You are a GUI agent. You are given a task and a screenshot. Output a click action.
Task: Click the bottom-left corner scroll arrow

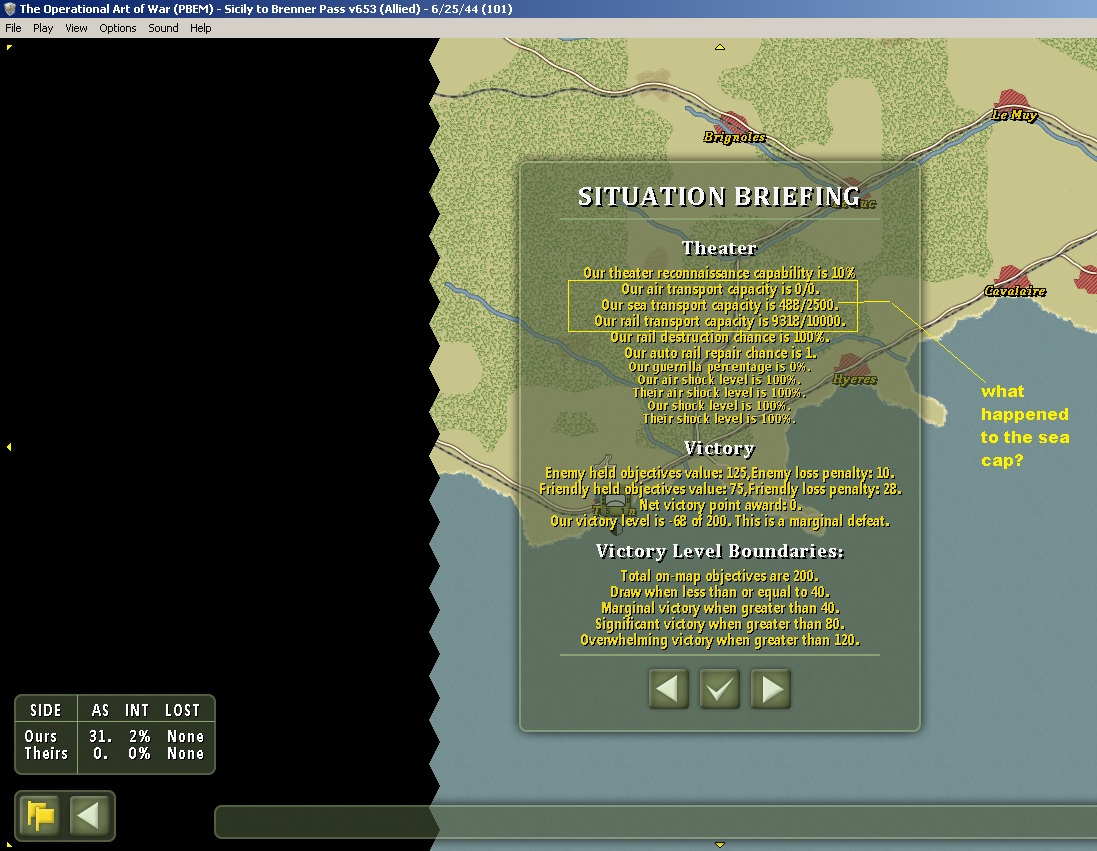point(9,844)
